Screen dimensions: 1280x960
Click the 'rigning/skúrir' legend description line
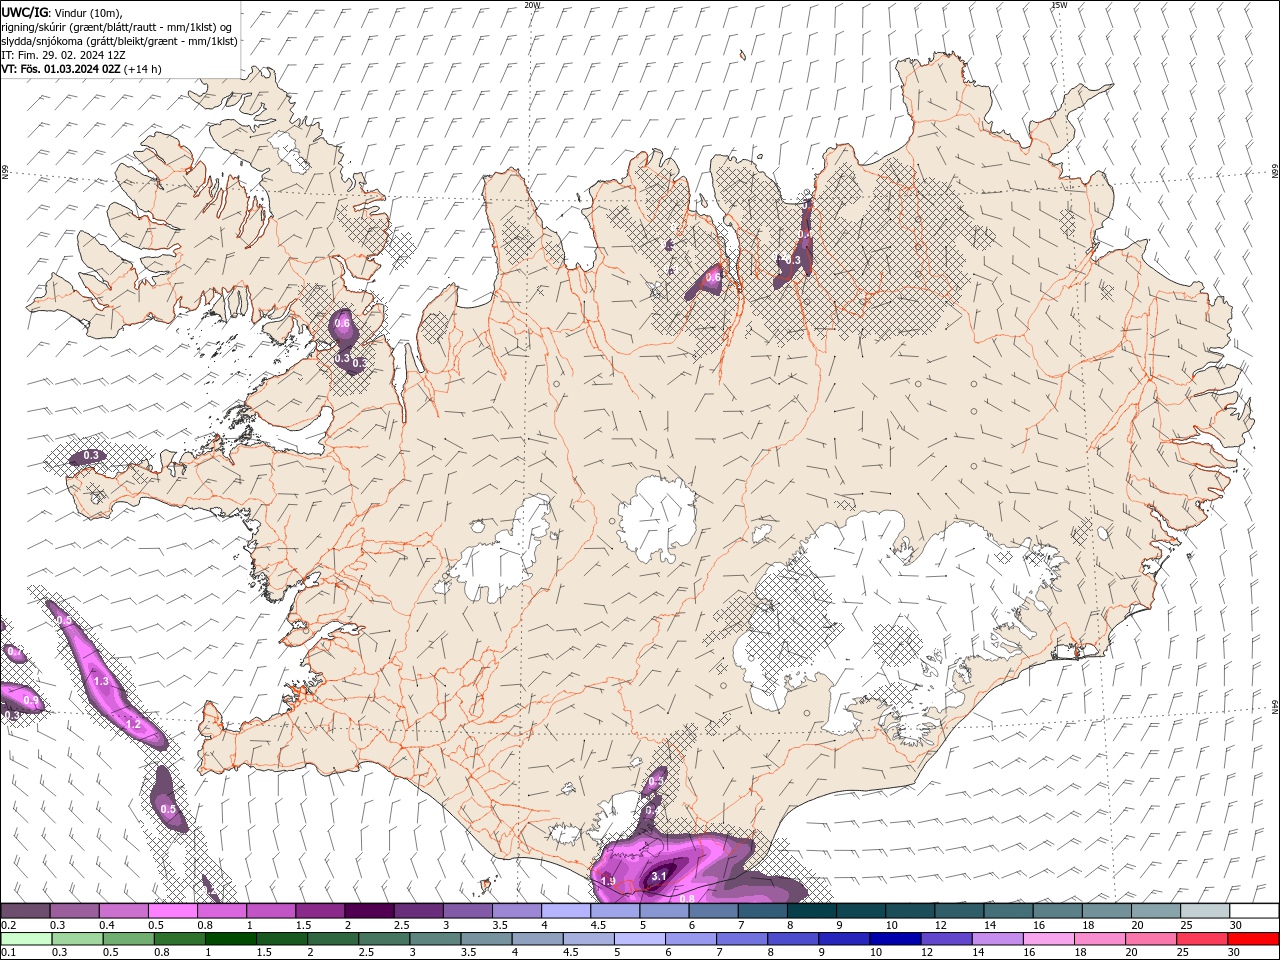116,26
